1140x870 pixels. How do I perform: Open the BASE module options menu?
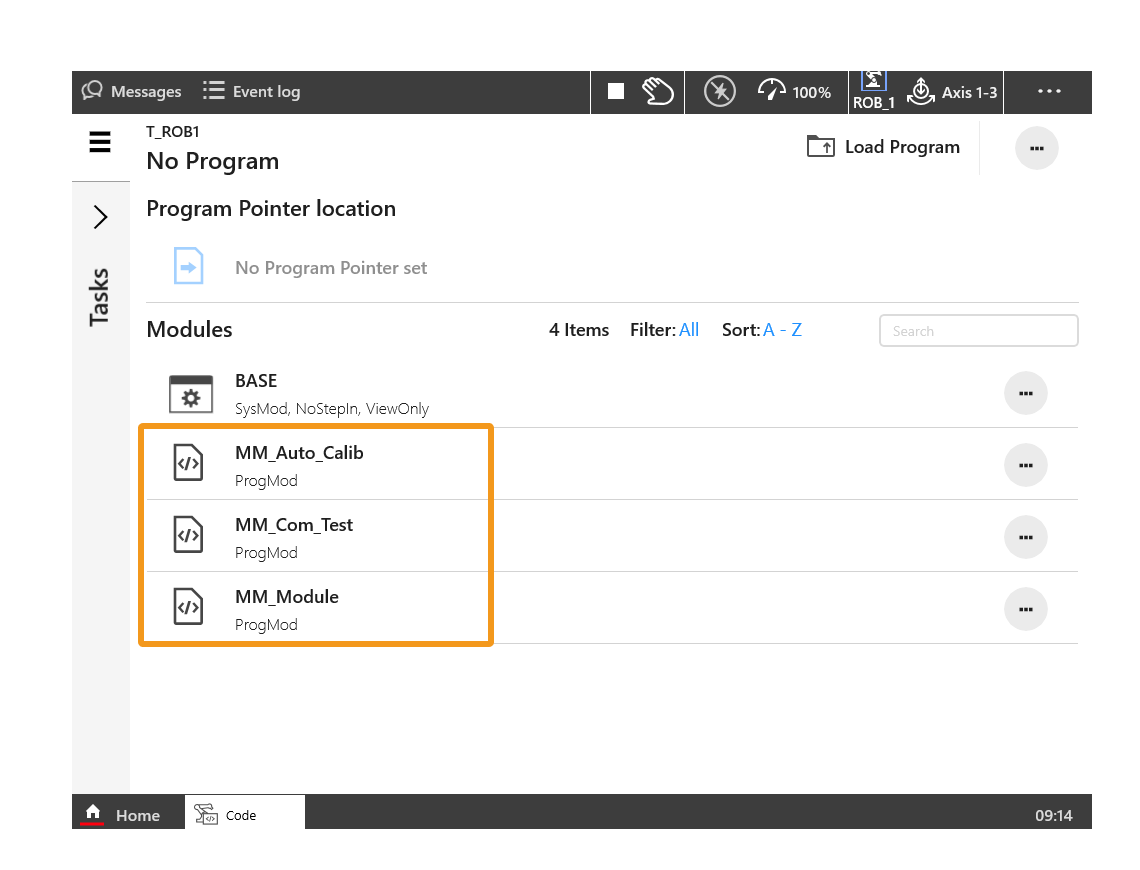1025,394
